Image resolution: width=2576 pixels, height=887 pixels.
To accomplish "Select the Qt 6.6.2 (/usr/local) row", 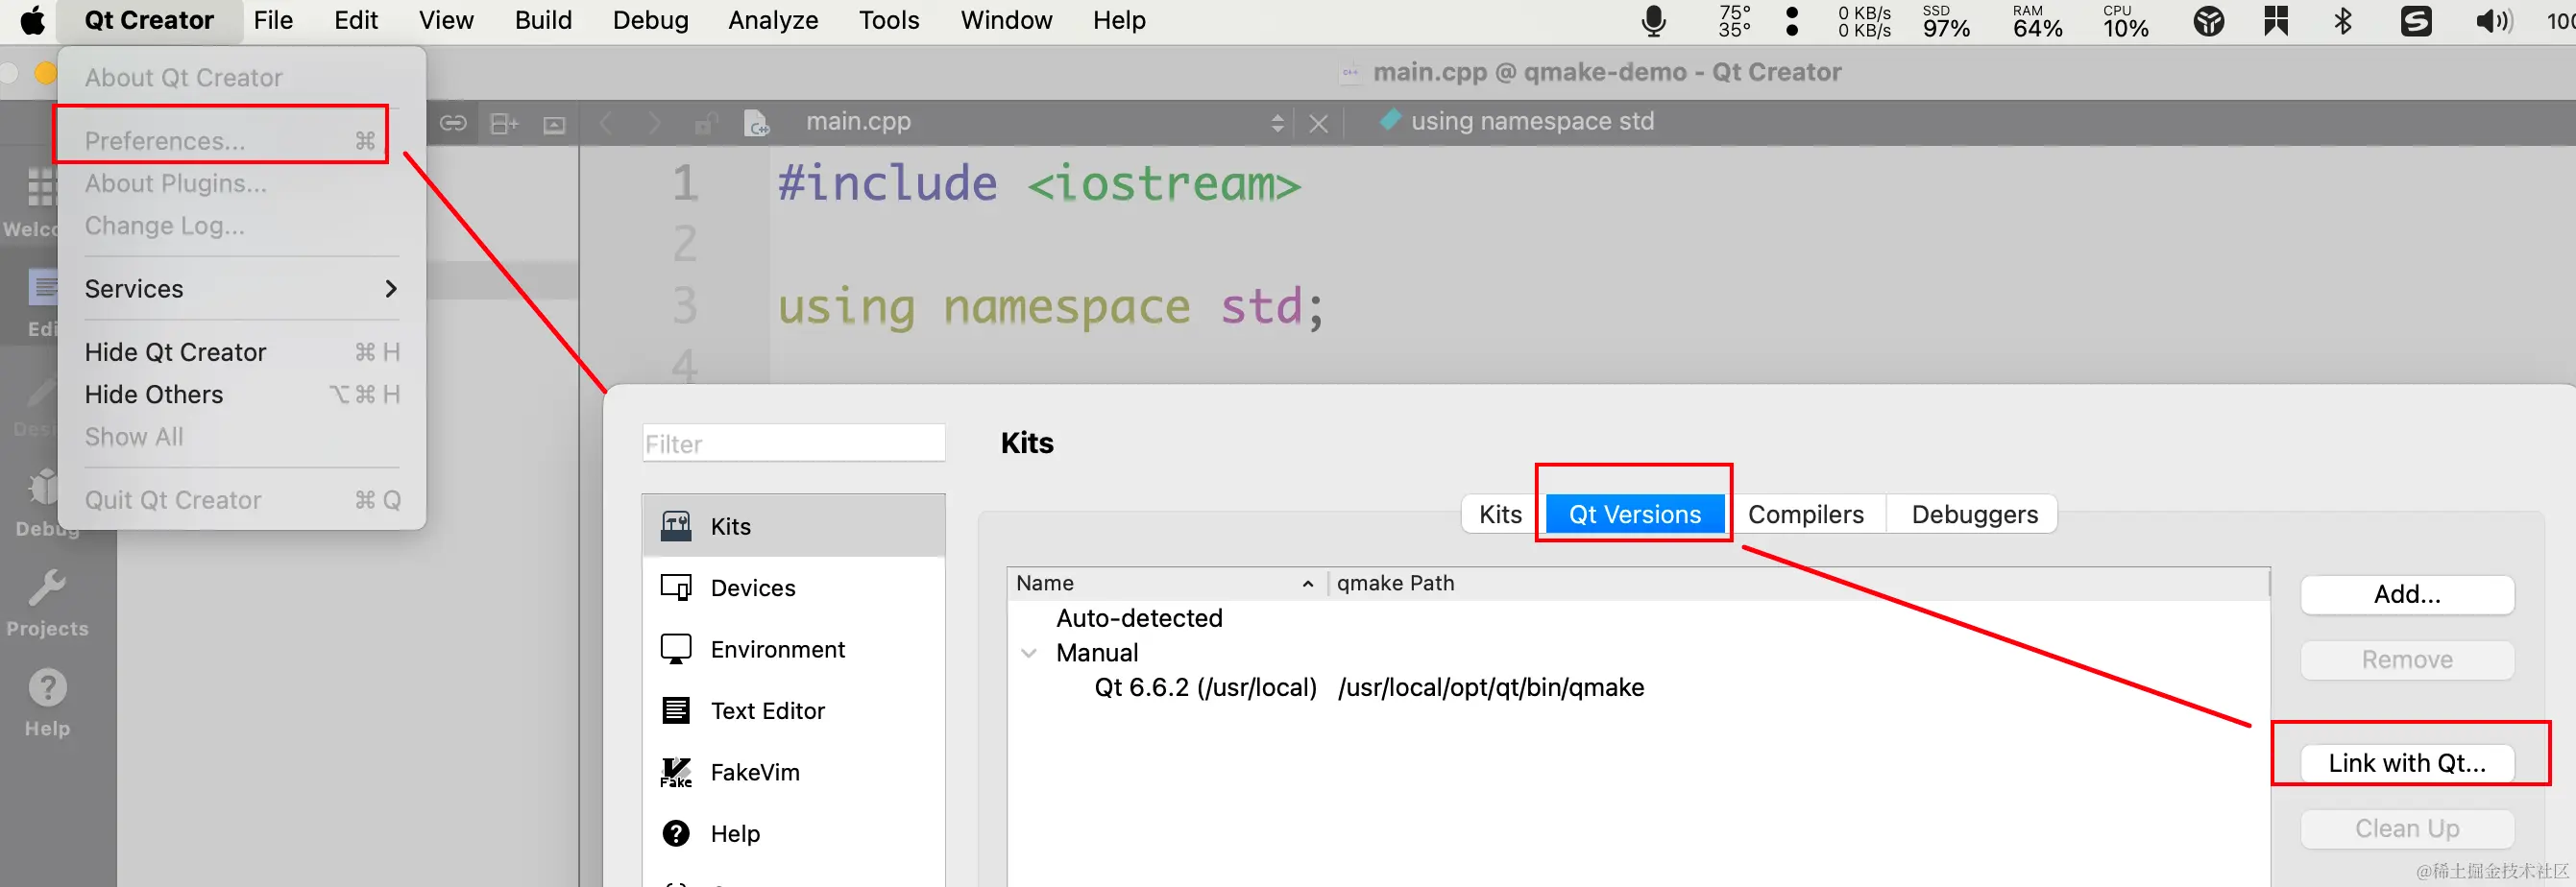I will pos(1639,688).
